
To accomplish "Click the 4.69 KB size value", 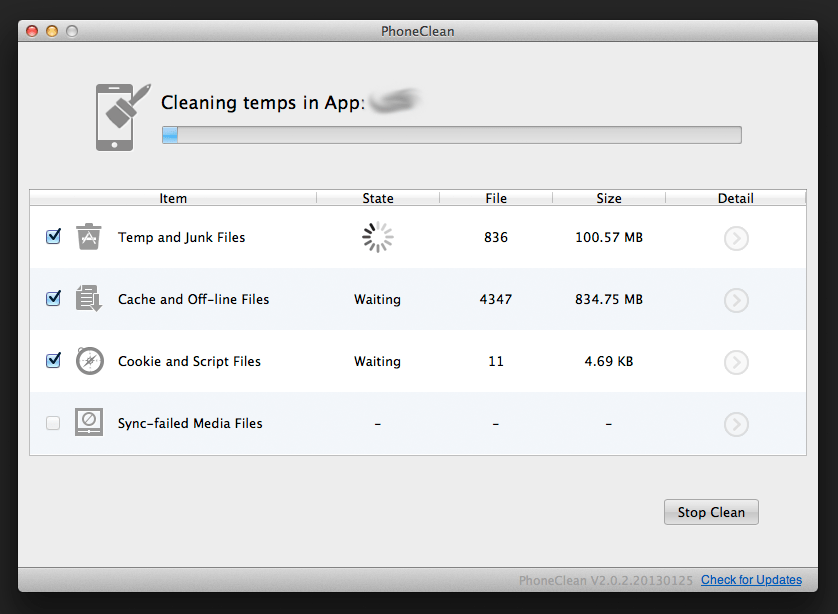I will pyautogui.click(x=609, y=361).
